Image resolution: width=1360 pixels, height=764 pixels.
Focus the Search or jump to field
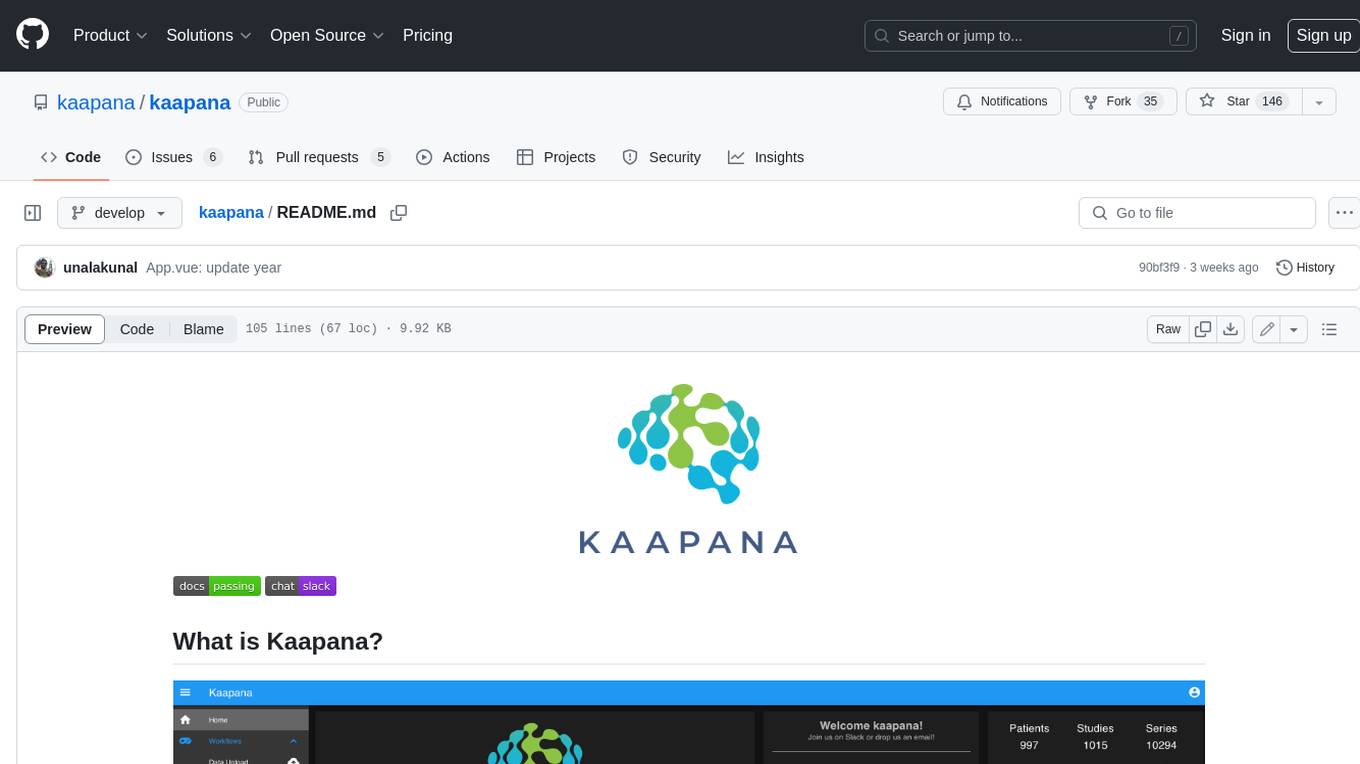point(1032,36)
